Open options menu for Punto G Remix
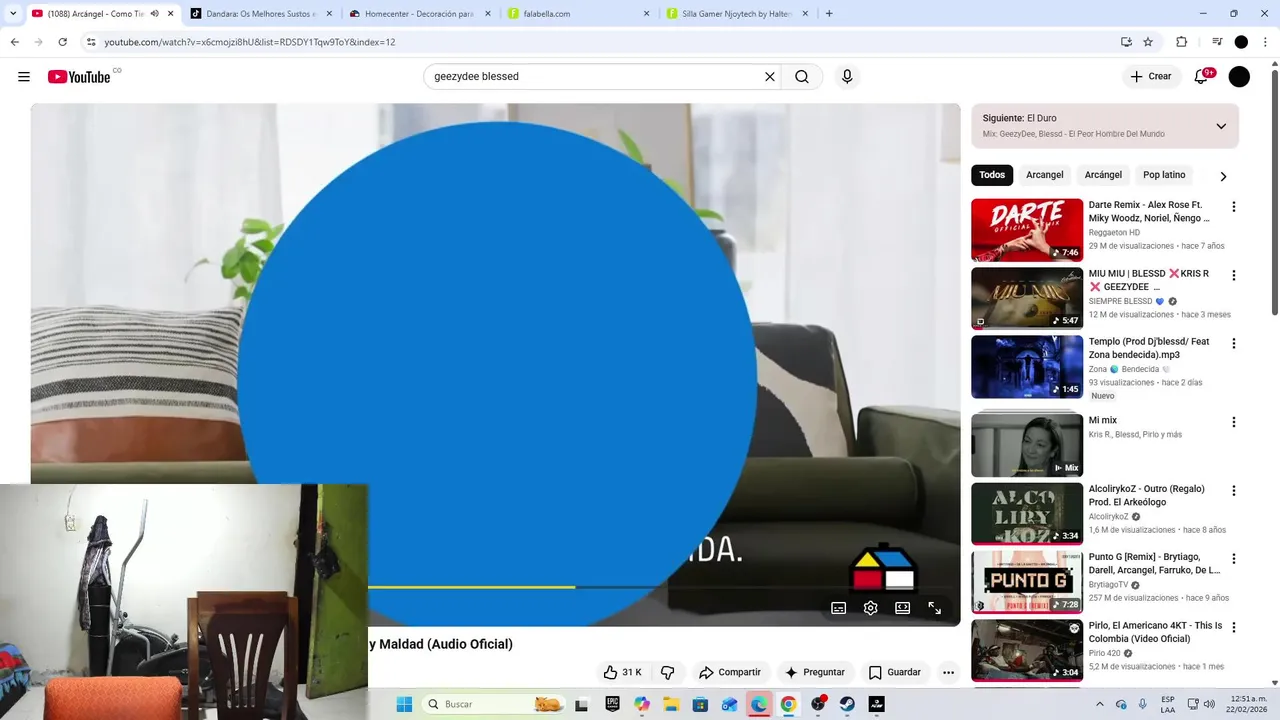The height and width of the screenshot is (720, 1280). point(1234,559)
